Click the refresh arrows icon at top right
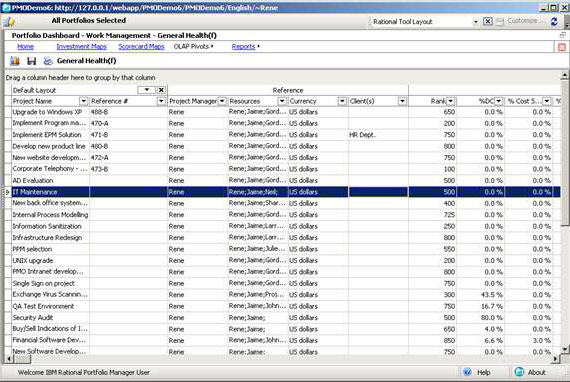This screenshot has width=570, height=382. (554, 21)
